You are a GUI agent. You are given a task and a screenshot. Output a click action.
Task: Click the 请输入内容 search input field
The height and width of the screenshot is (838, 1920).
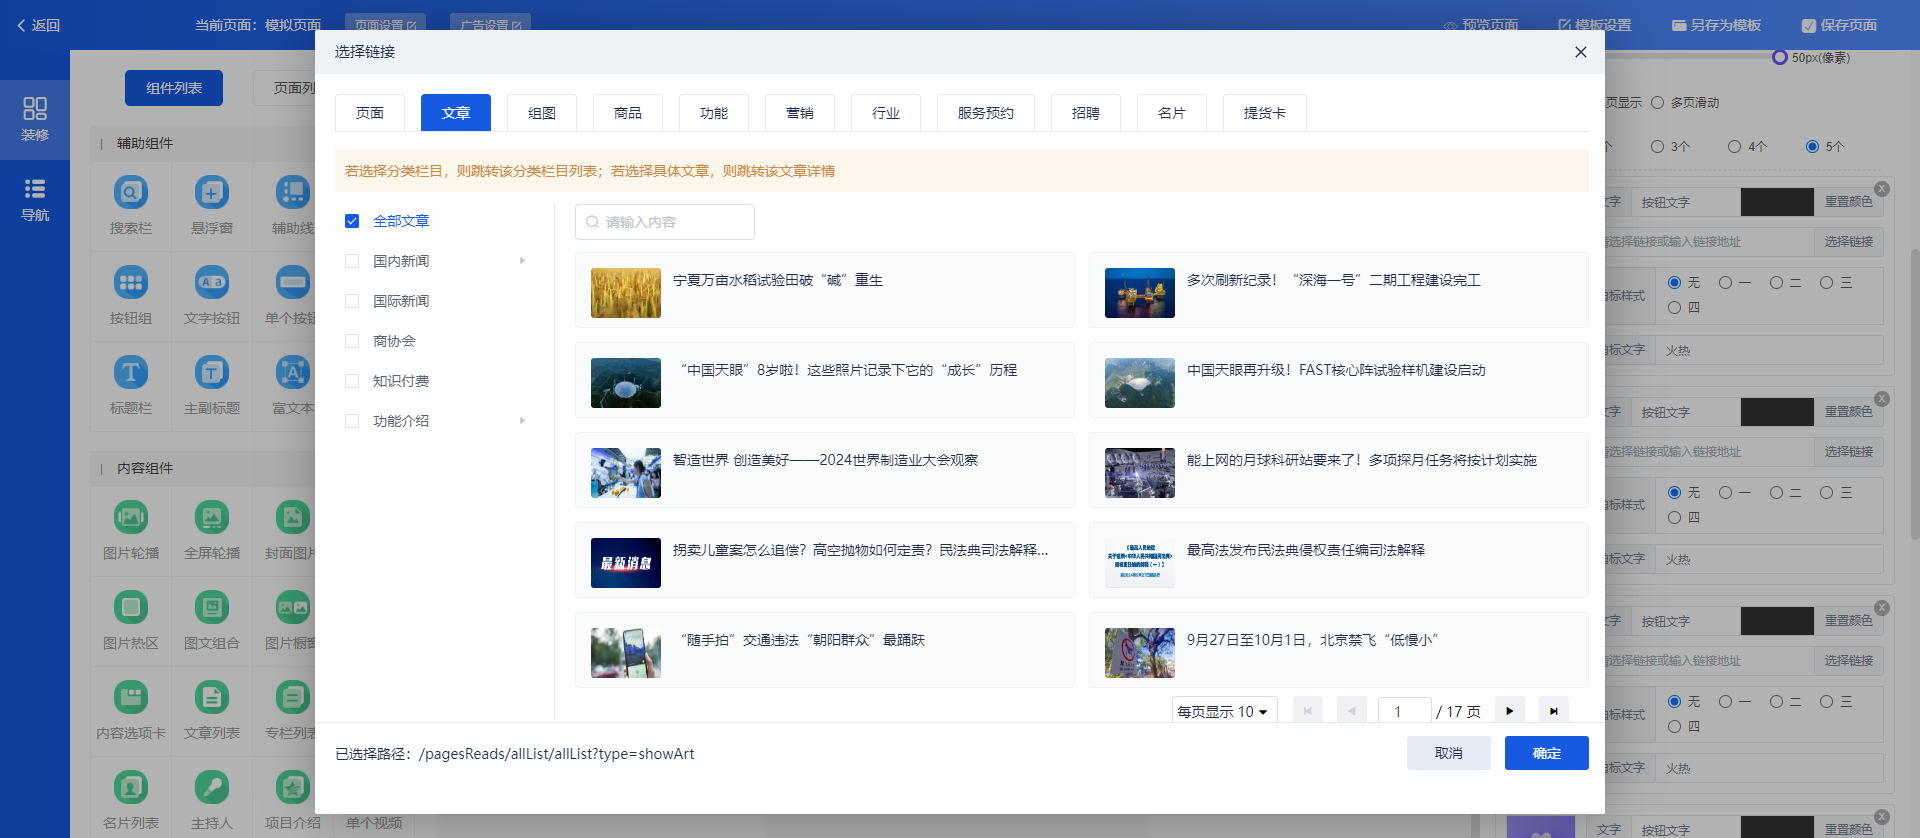tap(665, 222)
